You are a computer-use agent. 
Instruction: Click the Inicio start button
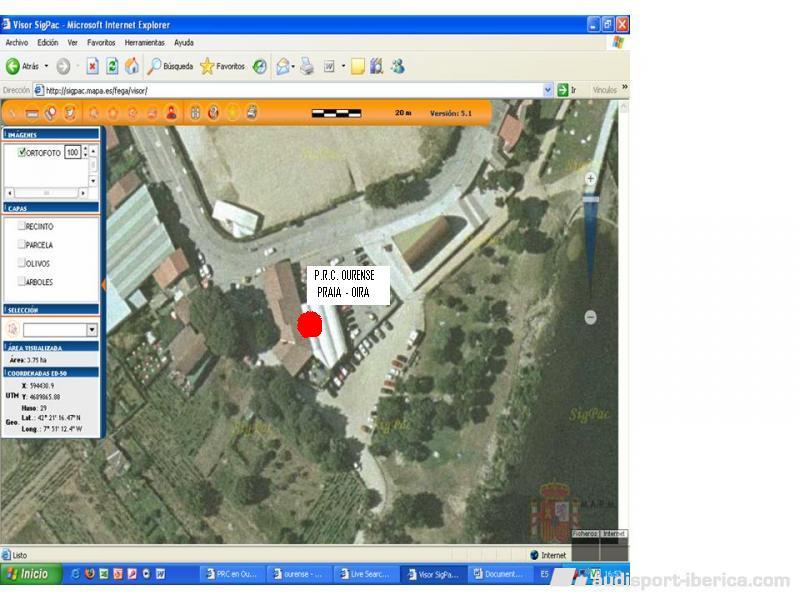point(31,574)
